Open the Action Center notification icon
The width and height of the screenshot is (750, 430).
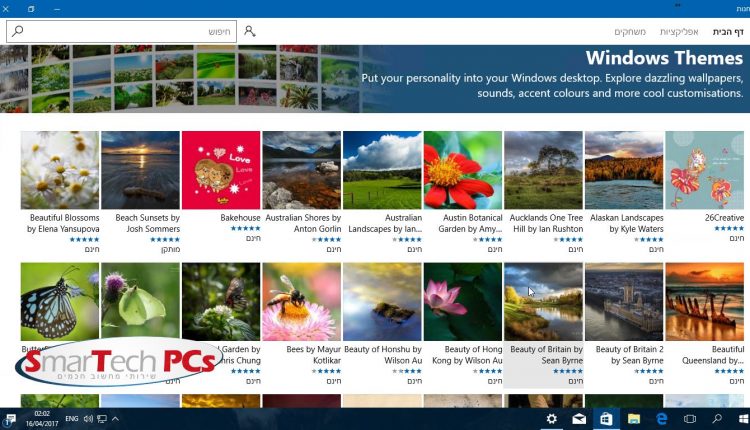pos(10,419)
